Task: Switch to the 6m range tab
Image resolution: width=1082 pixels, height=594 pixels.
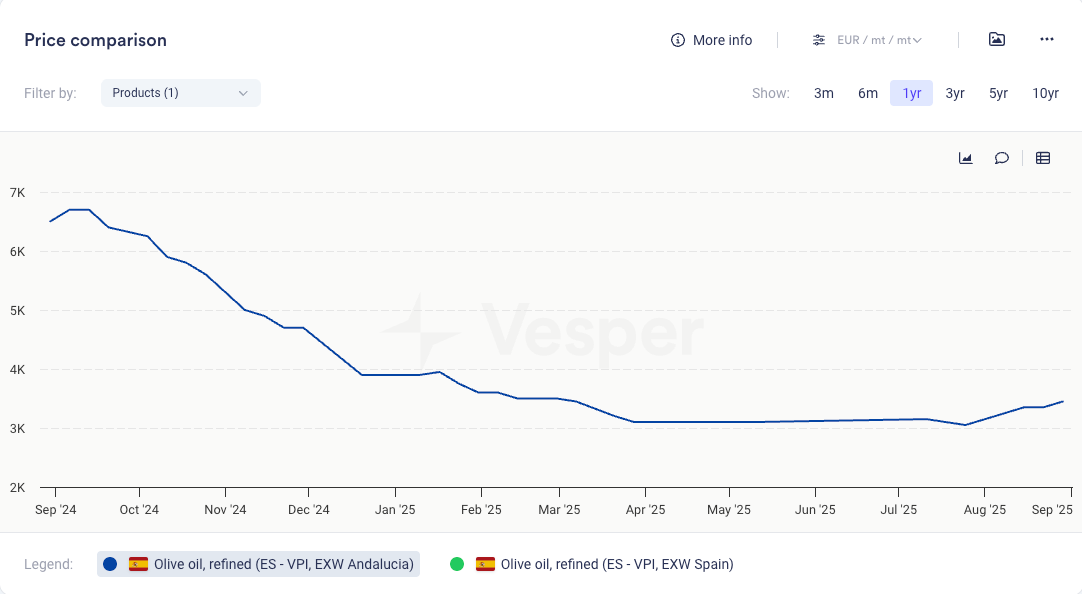Action: click(x=867, y=93)
